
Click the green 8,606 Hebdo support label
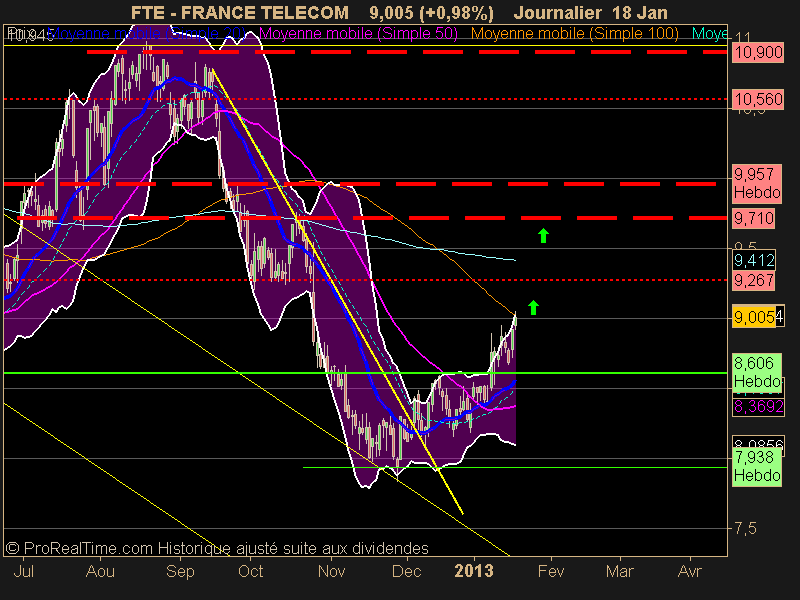pyautogui.click(x=757, y=372)
